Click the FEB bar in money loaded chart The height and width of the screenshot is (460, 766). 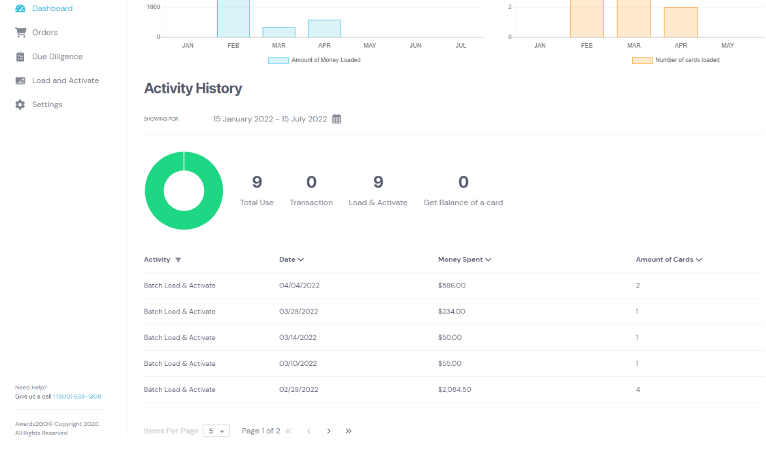(x=234, y=19)
